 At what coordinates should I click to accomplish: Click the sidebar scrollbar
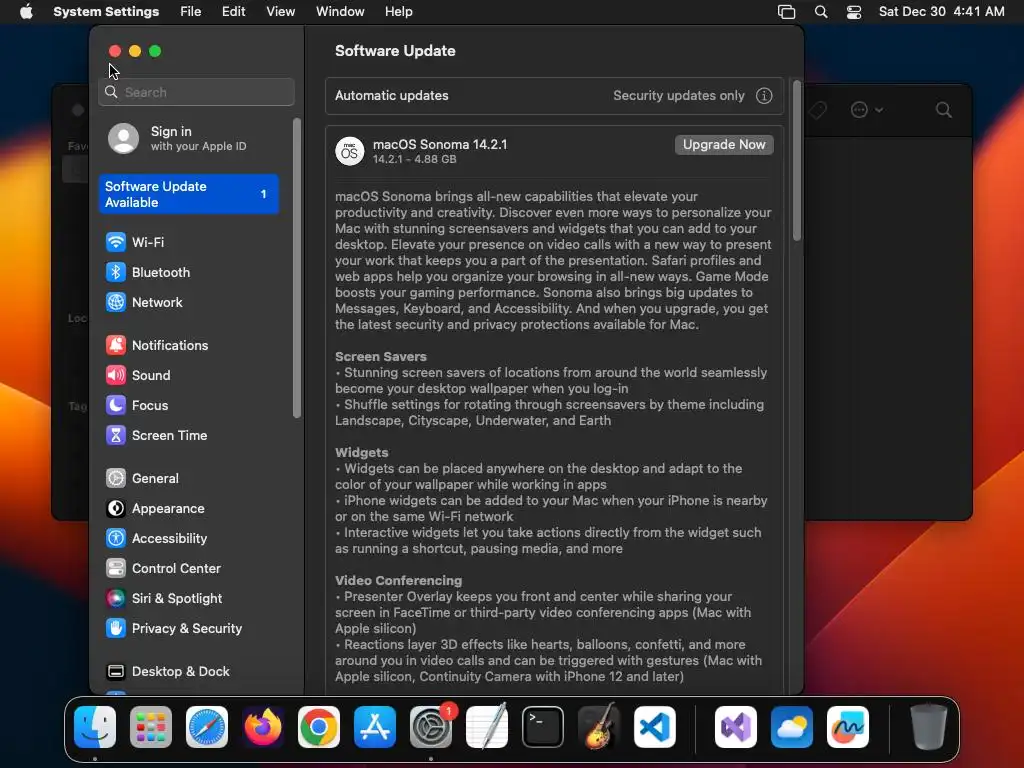pos(297,268)
